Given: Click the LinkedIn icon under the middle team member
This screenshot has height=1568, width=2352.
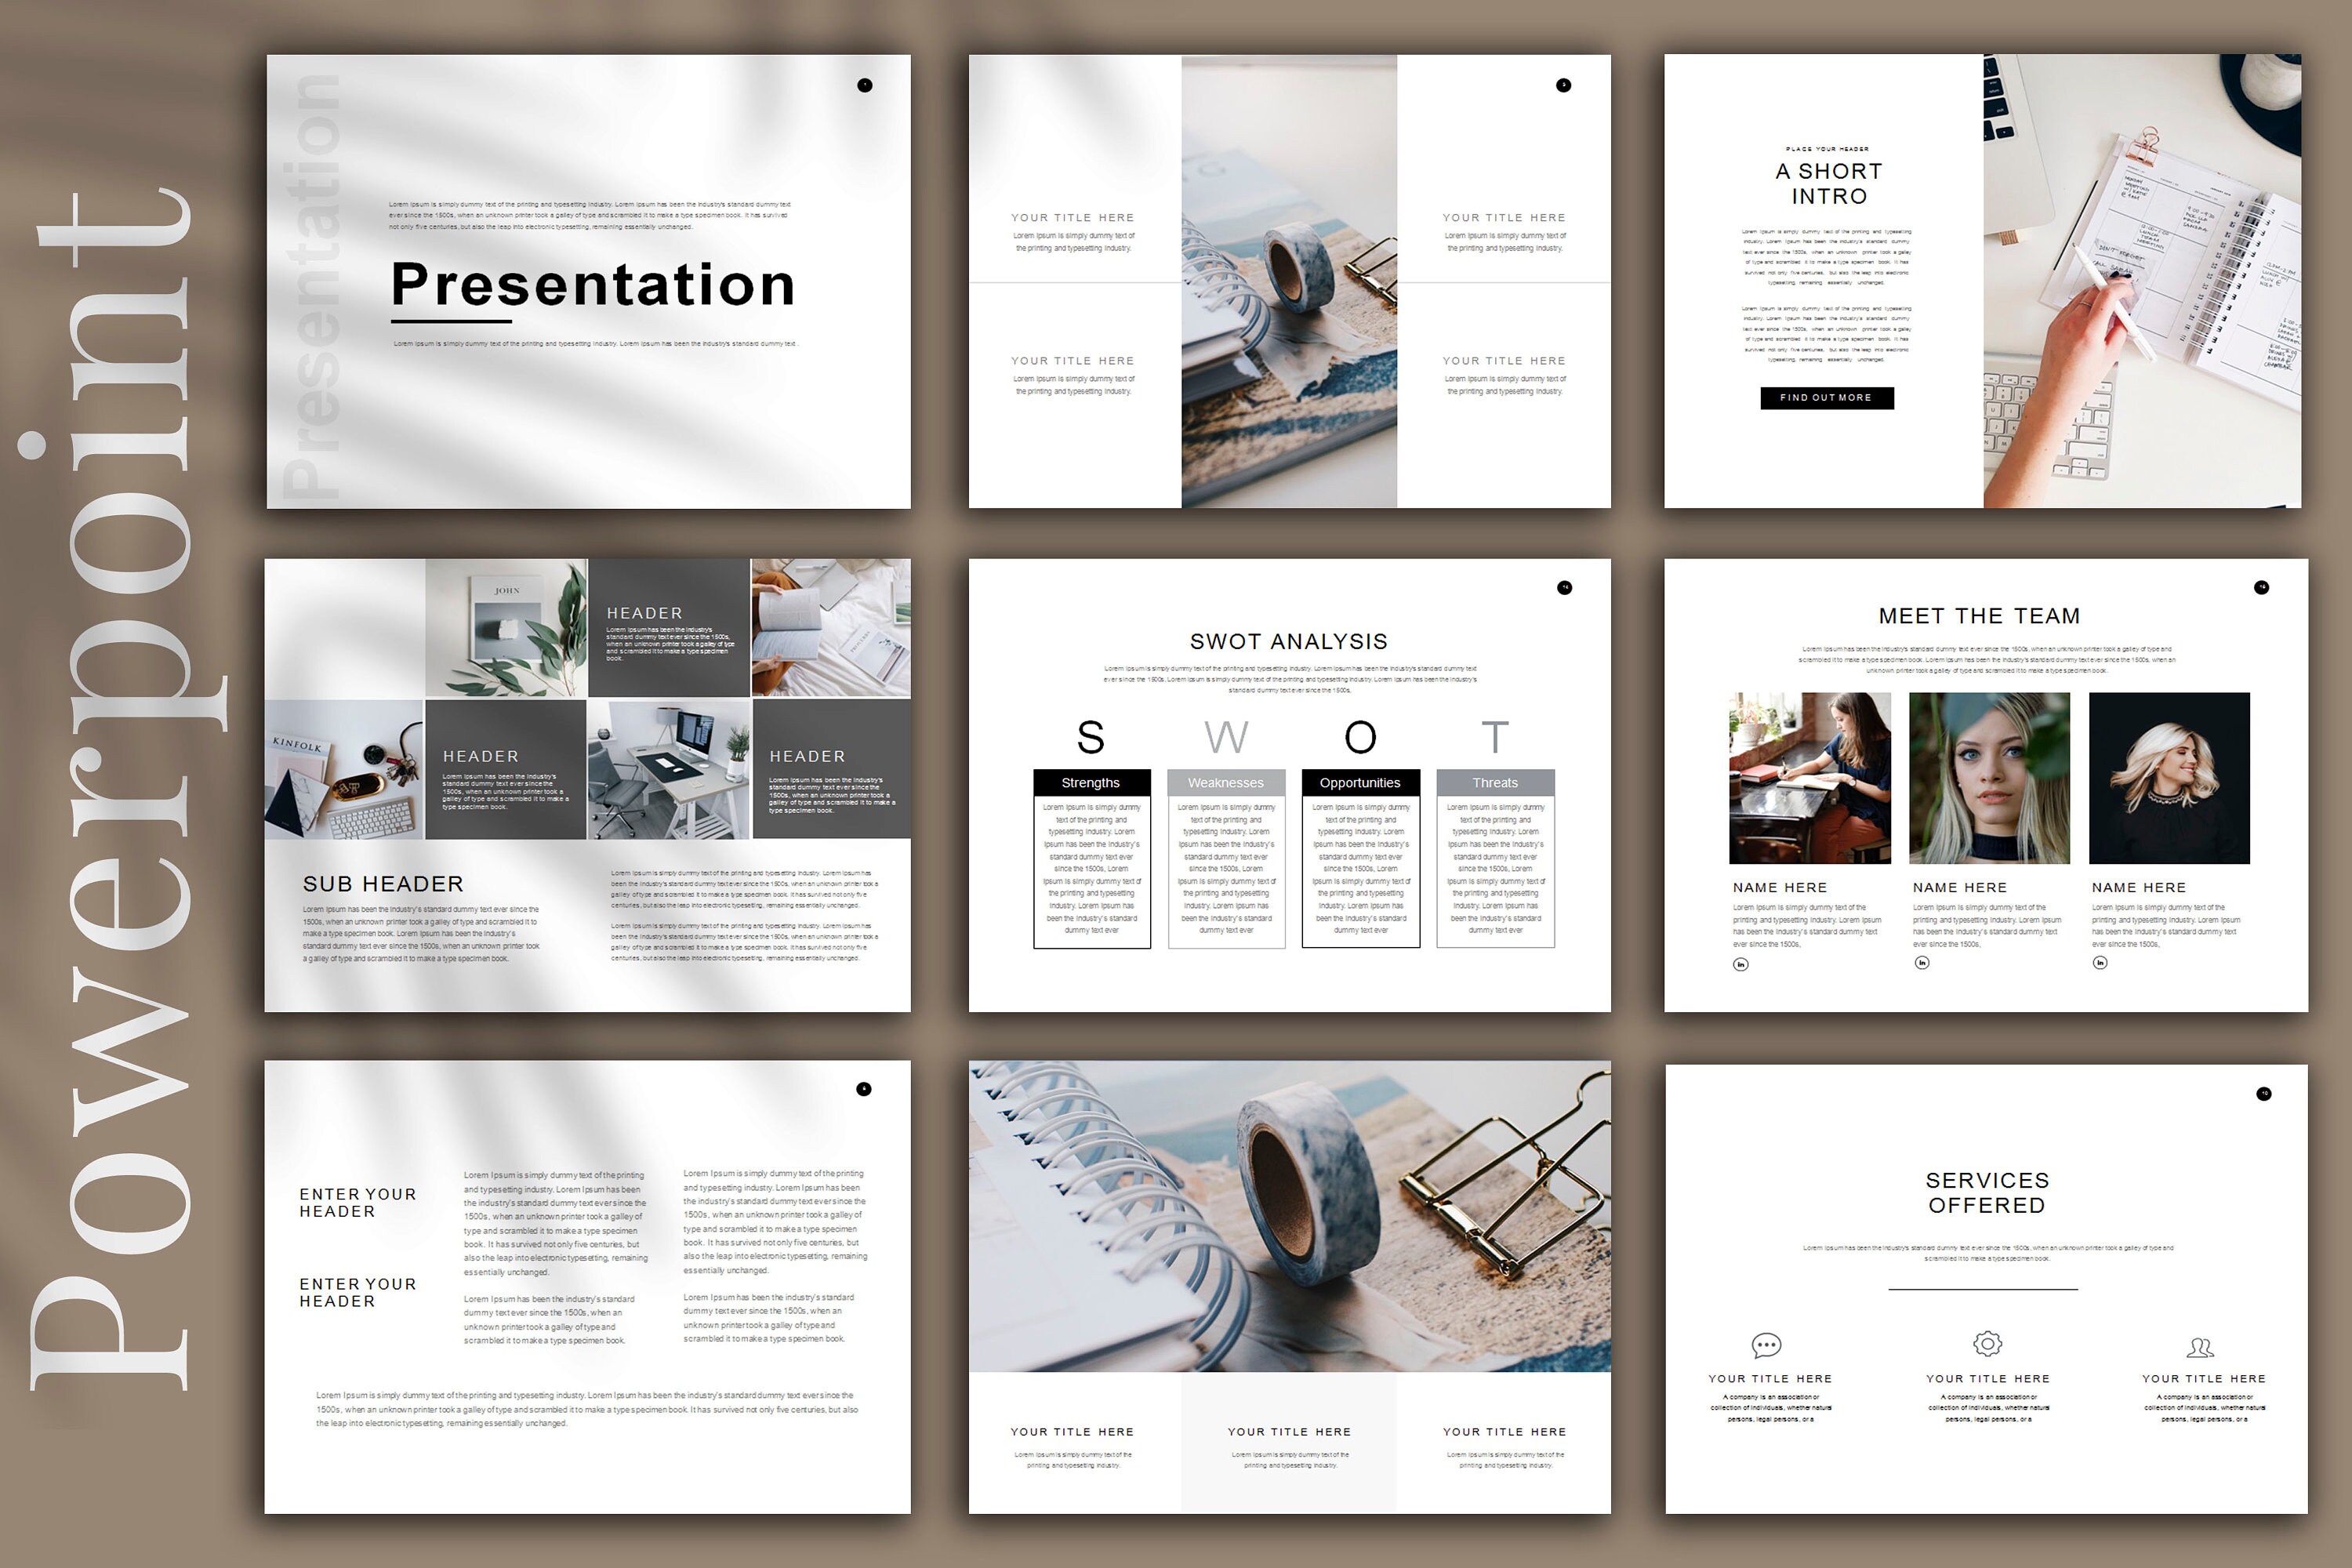Looking at the screenshot, I should [x=1922, y=963].
